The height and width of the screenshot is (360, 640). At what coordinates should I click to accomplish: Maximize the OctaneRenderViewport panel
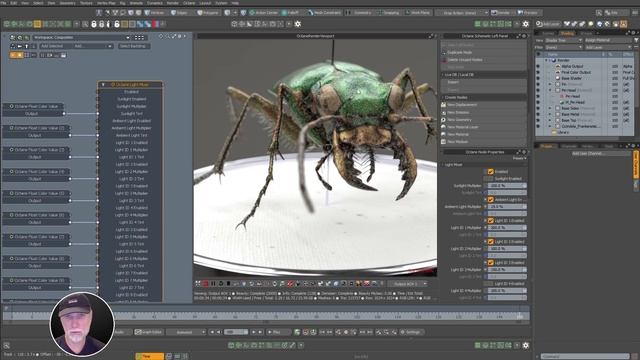tap(431, 36)
